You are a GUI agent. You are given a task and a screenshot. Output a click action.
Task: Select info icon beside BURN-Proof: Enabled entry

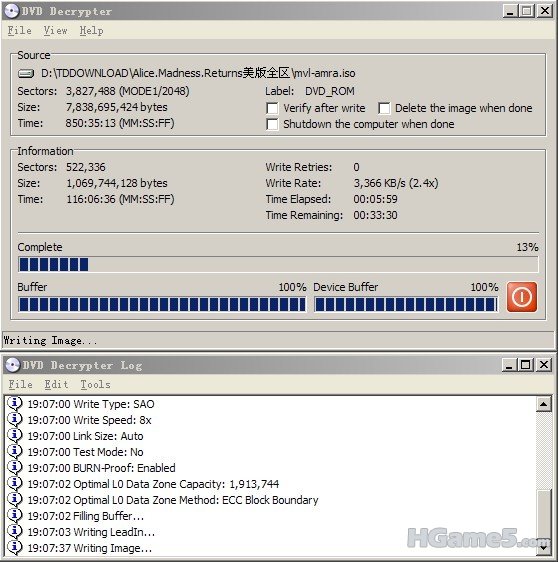coord(15,468)
